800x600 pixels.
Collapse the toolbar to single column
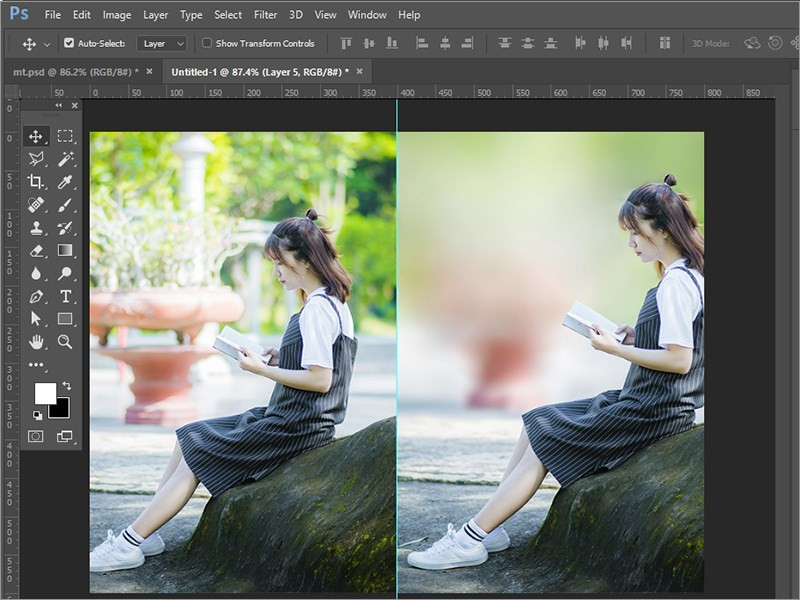click(59, 103)
